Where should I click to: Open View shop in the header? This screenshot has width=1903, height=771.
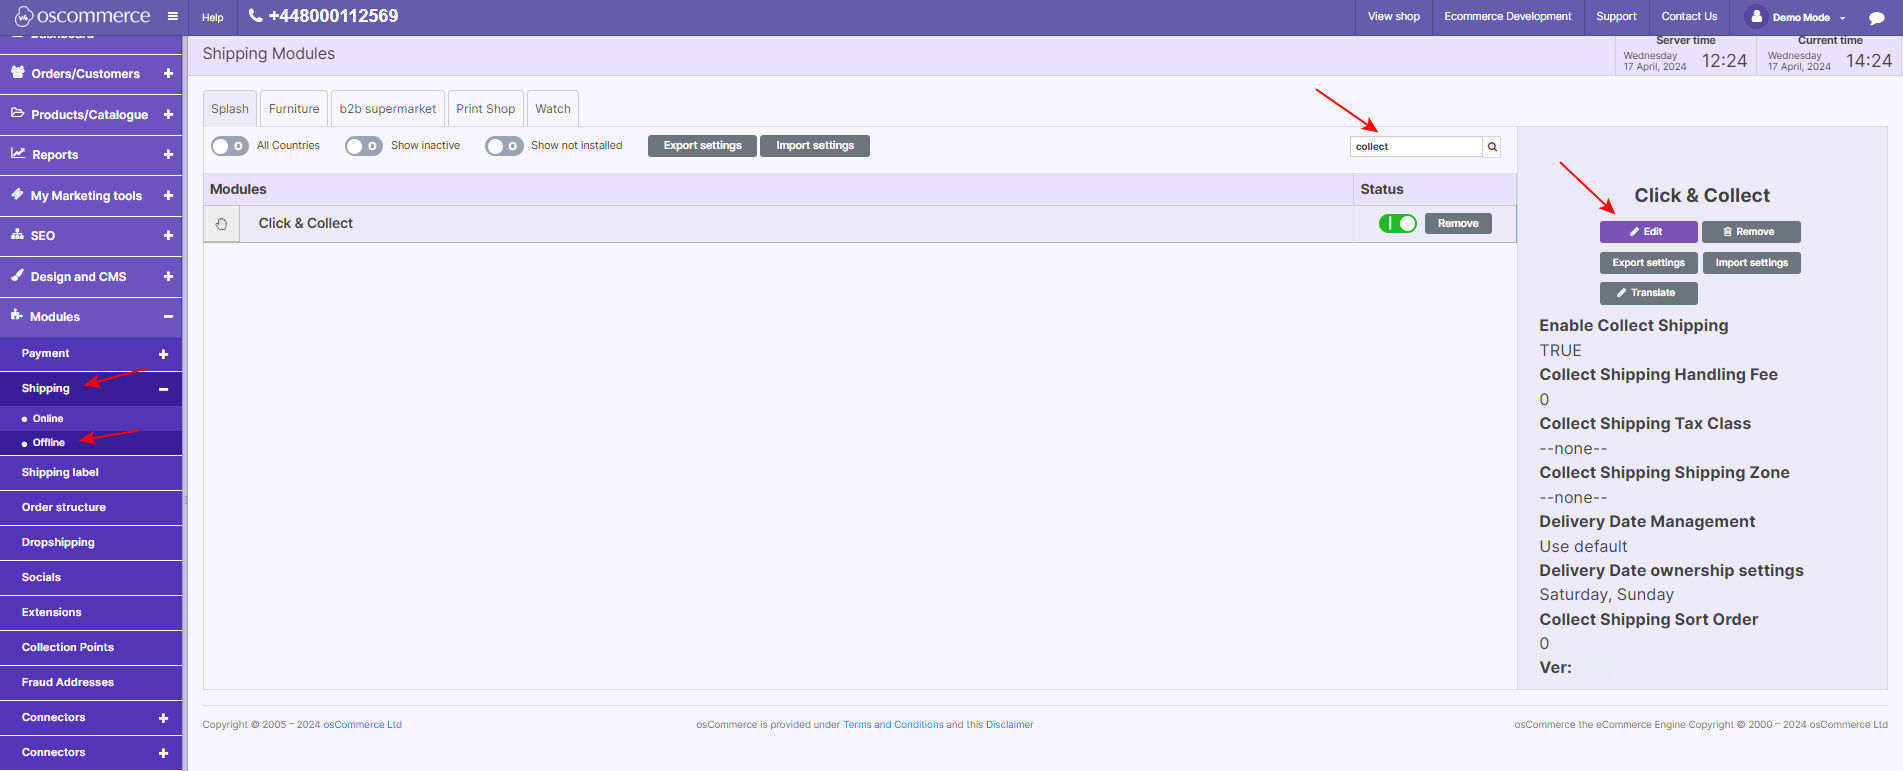tap(1394, 16)
